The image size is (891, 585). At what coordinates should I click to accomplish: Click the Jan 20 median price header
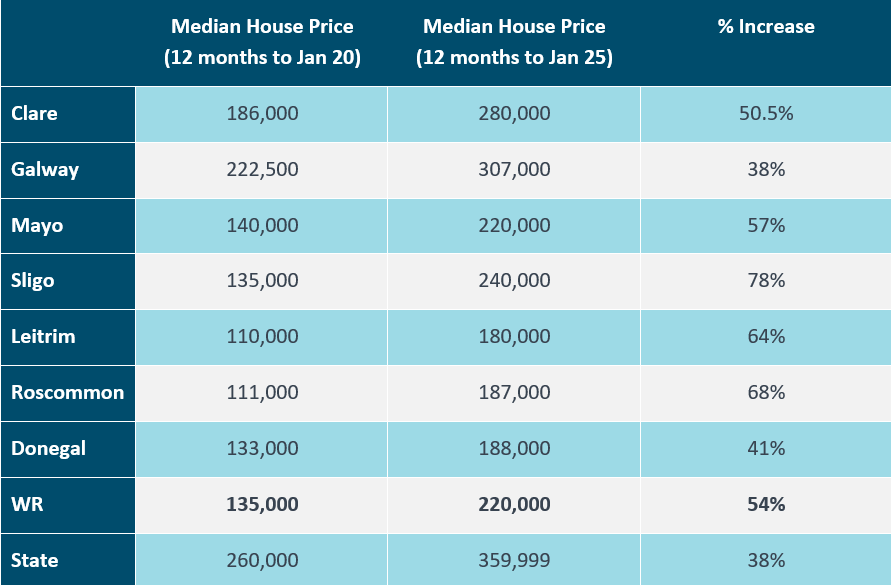click(262, 42)
